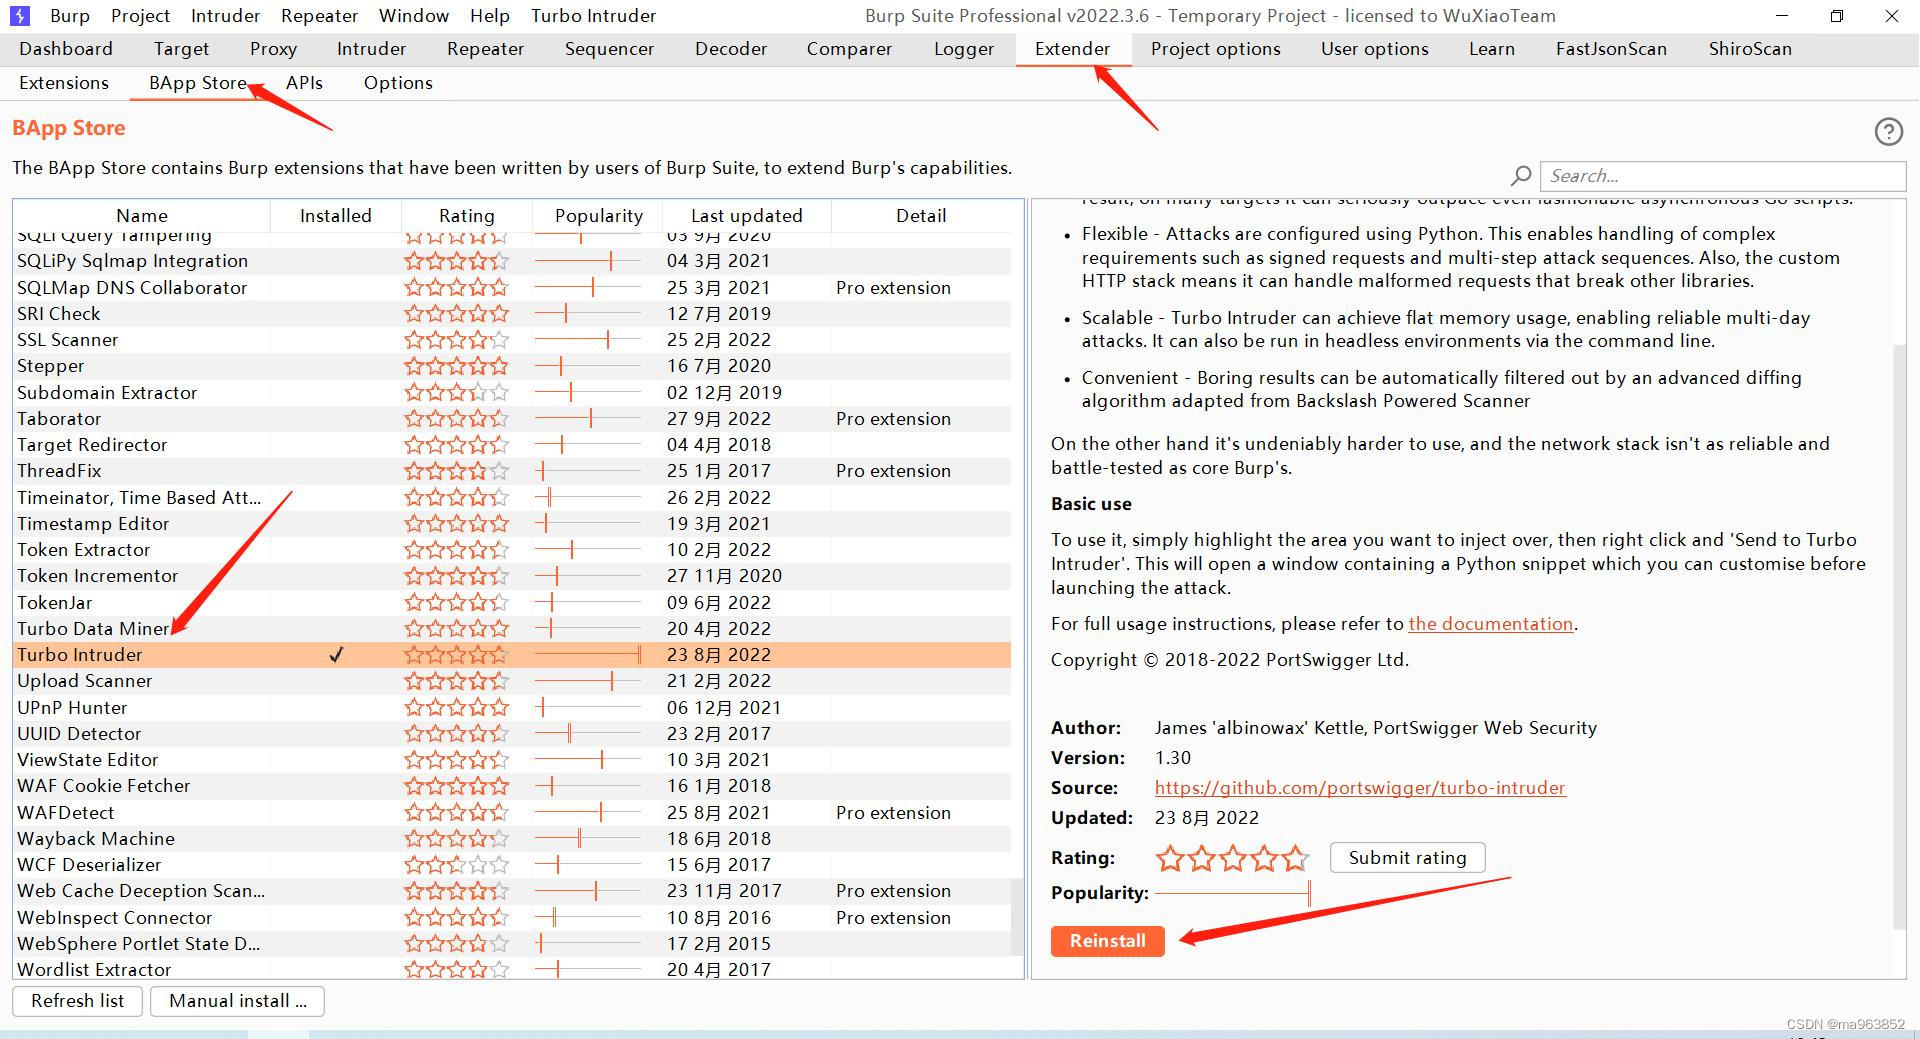Select the Turbo Data Miner row

[512, 629]
